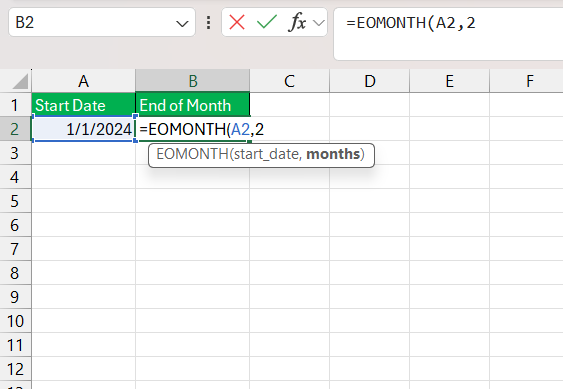Image resolution: width=563 pixels, height=389 pixels.
Task: Click start_date argument in tooltip
Action: click(x=267, y=154)
